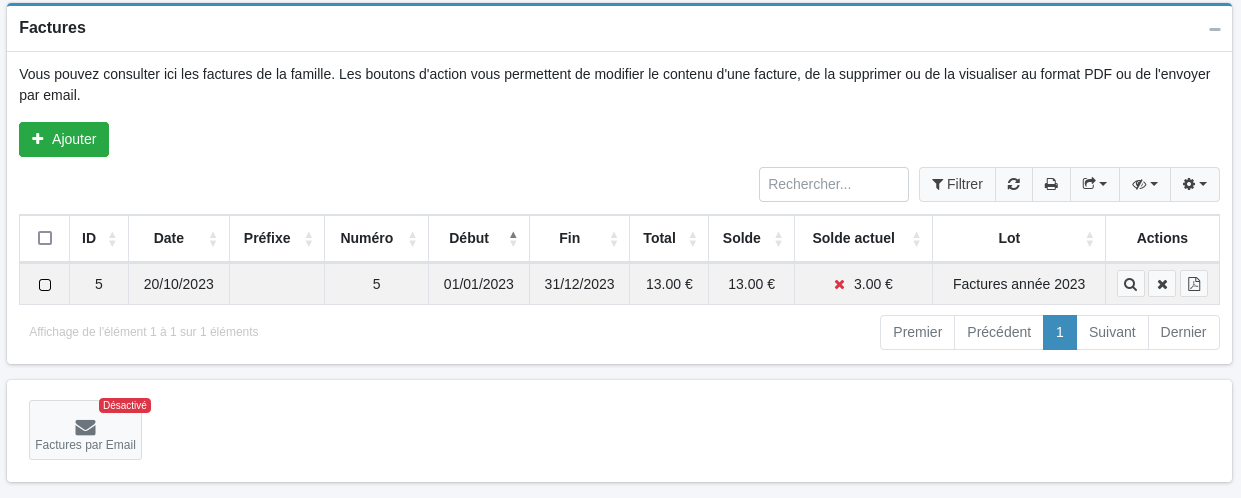Collapse the Factures panel with minus icon
The width and height of the screenshot is (1241, 498).
coord(1215,29)
